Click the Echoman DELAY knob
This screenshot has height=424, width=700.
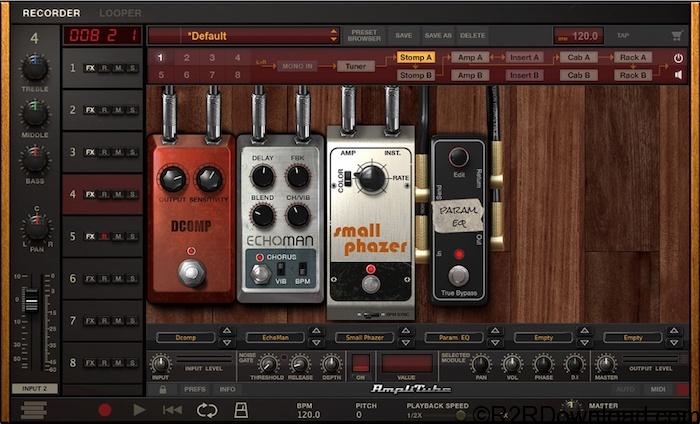[x=263, y=176]
